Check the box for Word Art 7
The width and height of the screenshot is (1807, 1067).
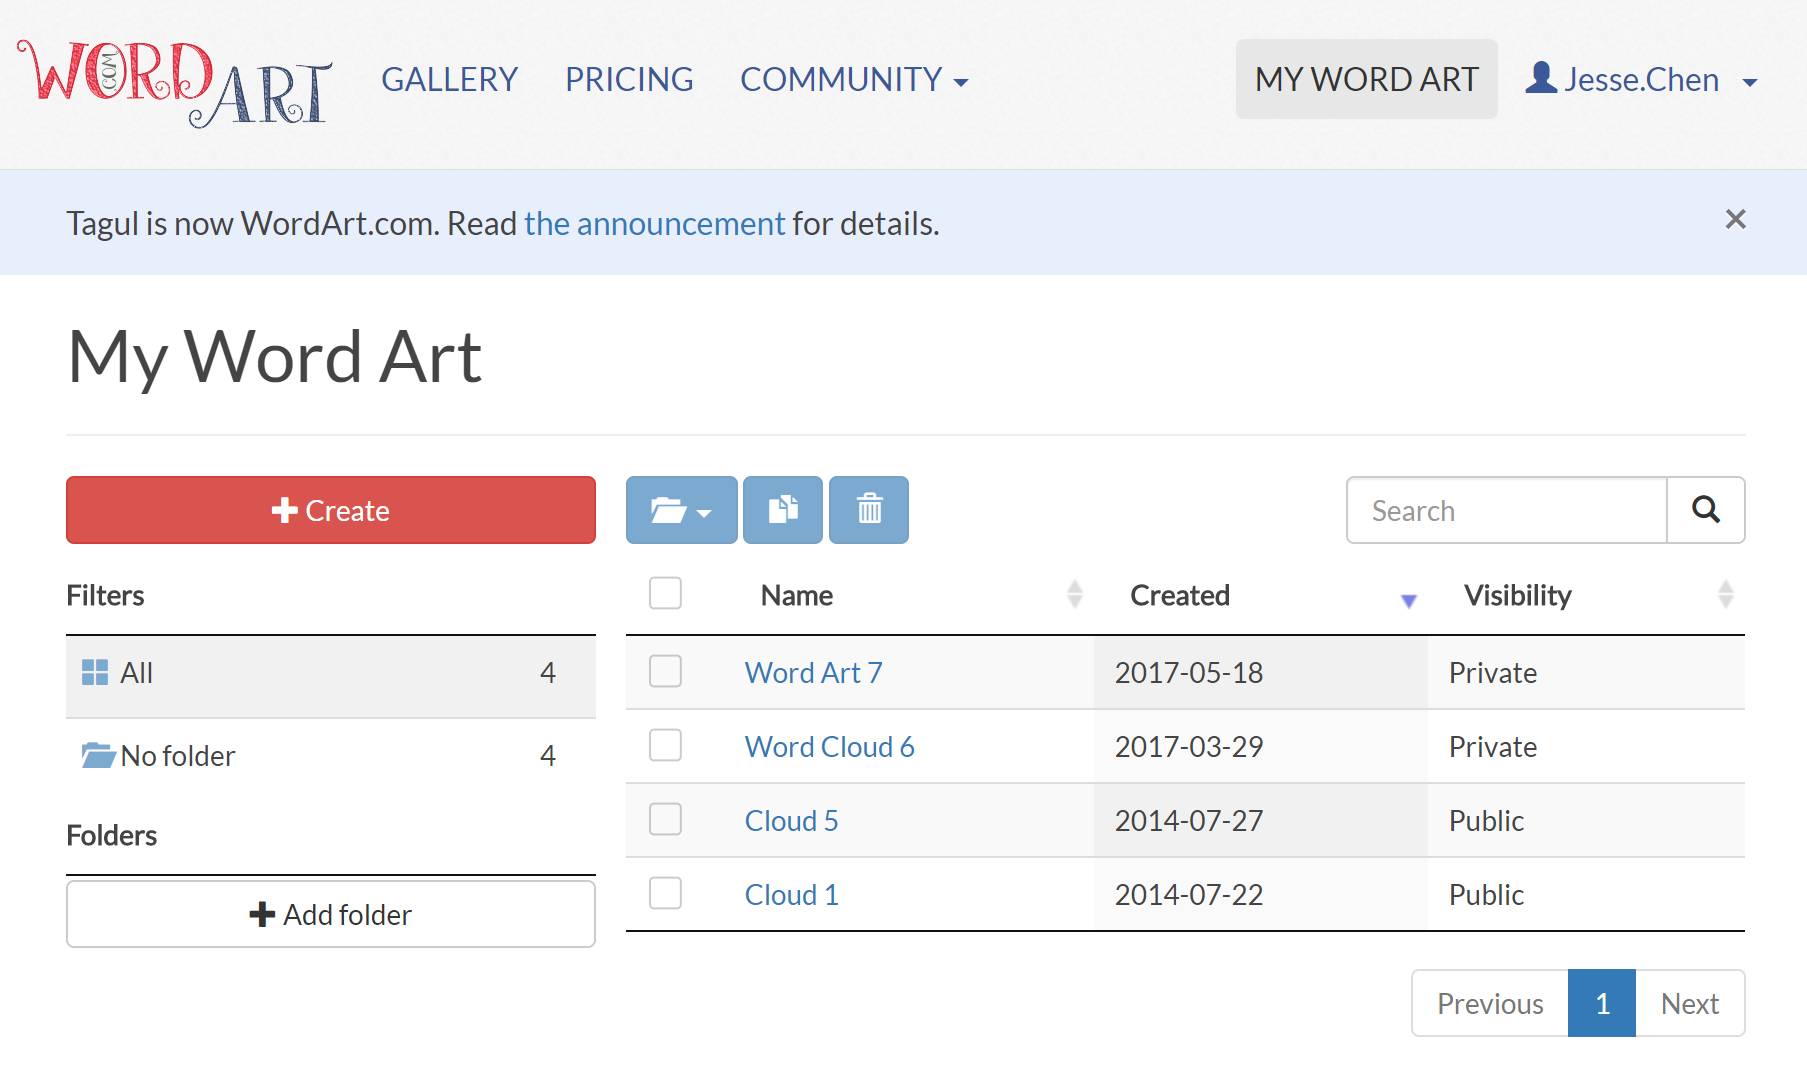tap(665, 671)
